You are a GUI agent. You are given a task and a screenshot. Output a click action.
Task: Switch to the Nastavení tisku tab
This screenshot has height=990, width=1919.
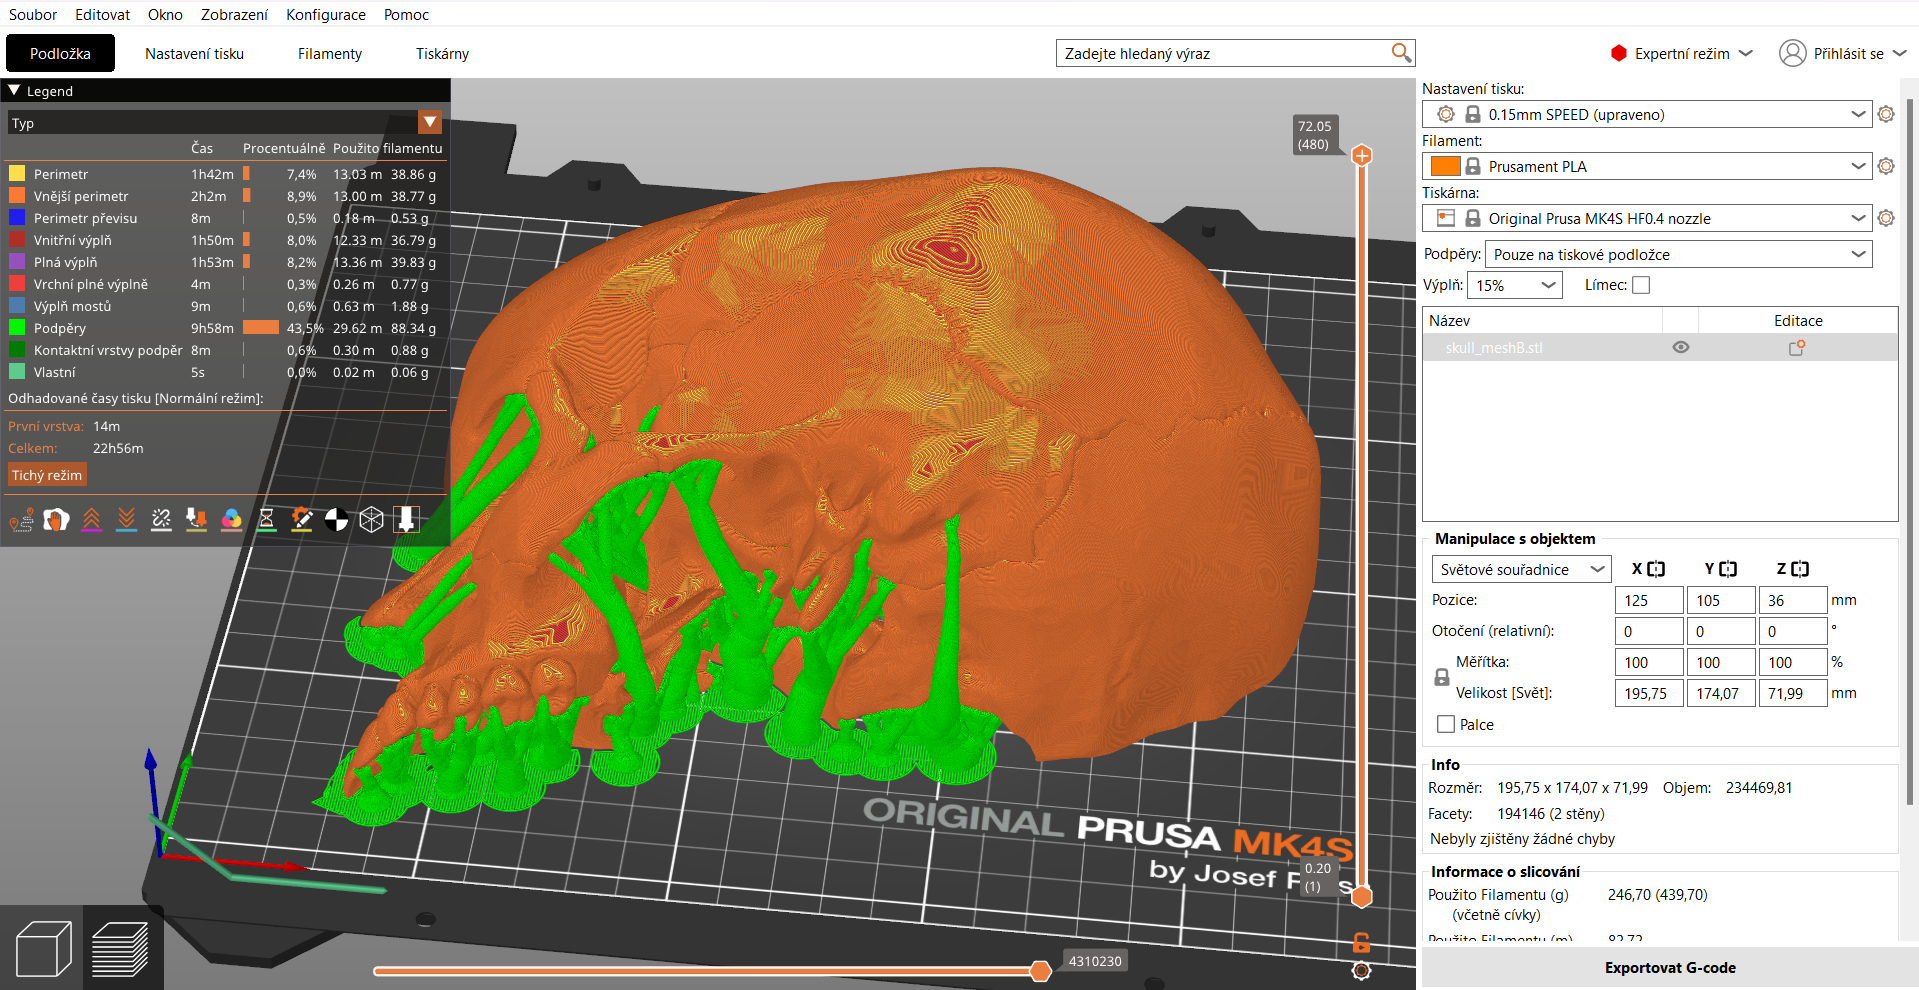[x=194, y=53]
